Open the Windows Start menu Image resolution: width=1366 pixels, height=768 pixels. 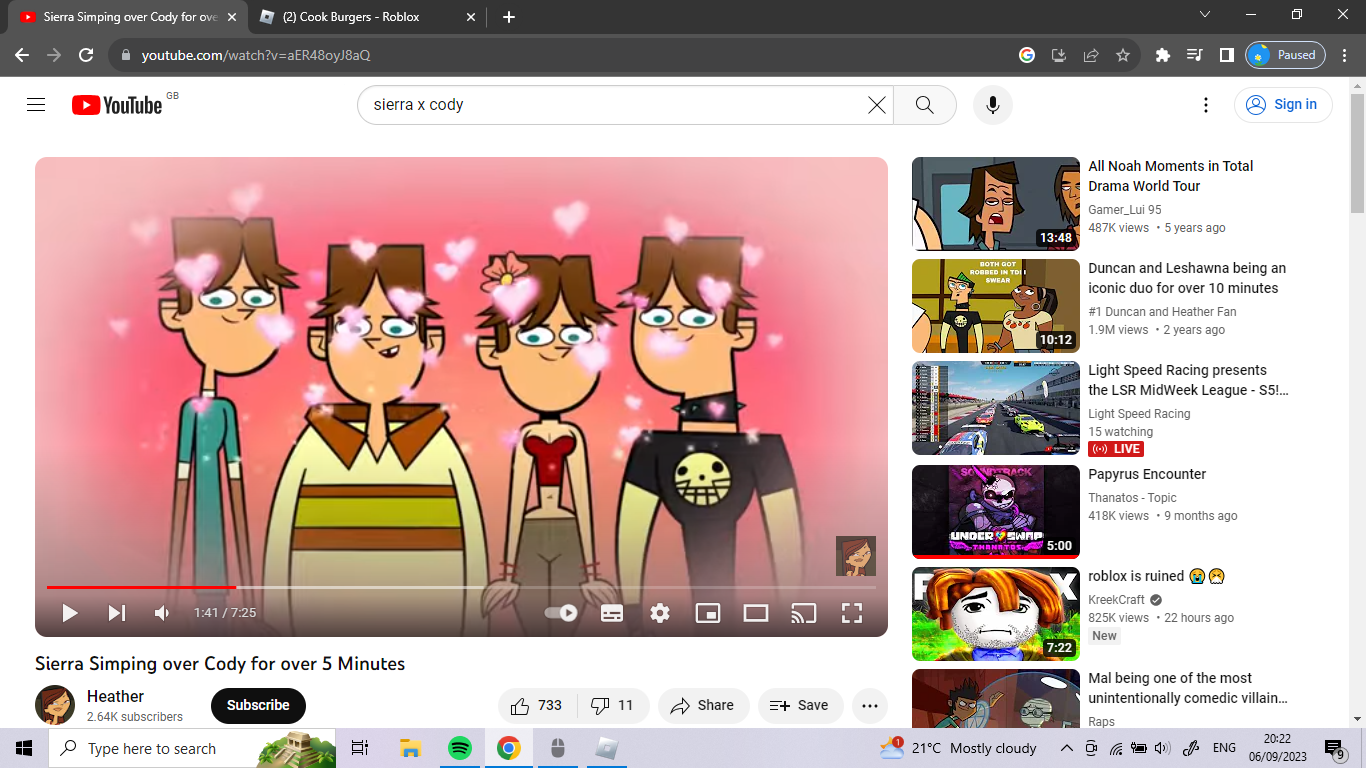tap(24, 748)
